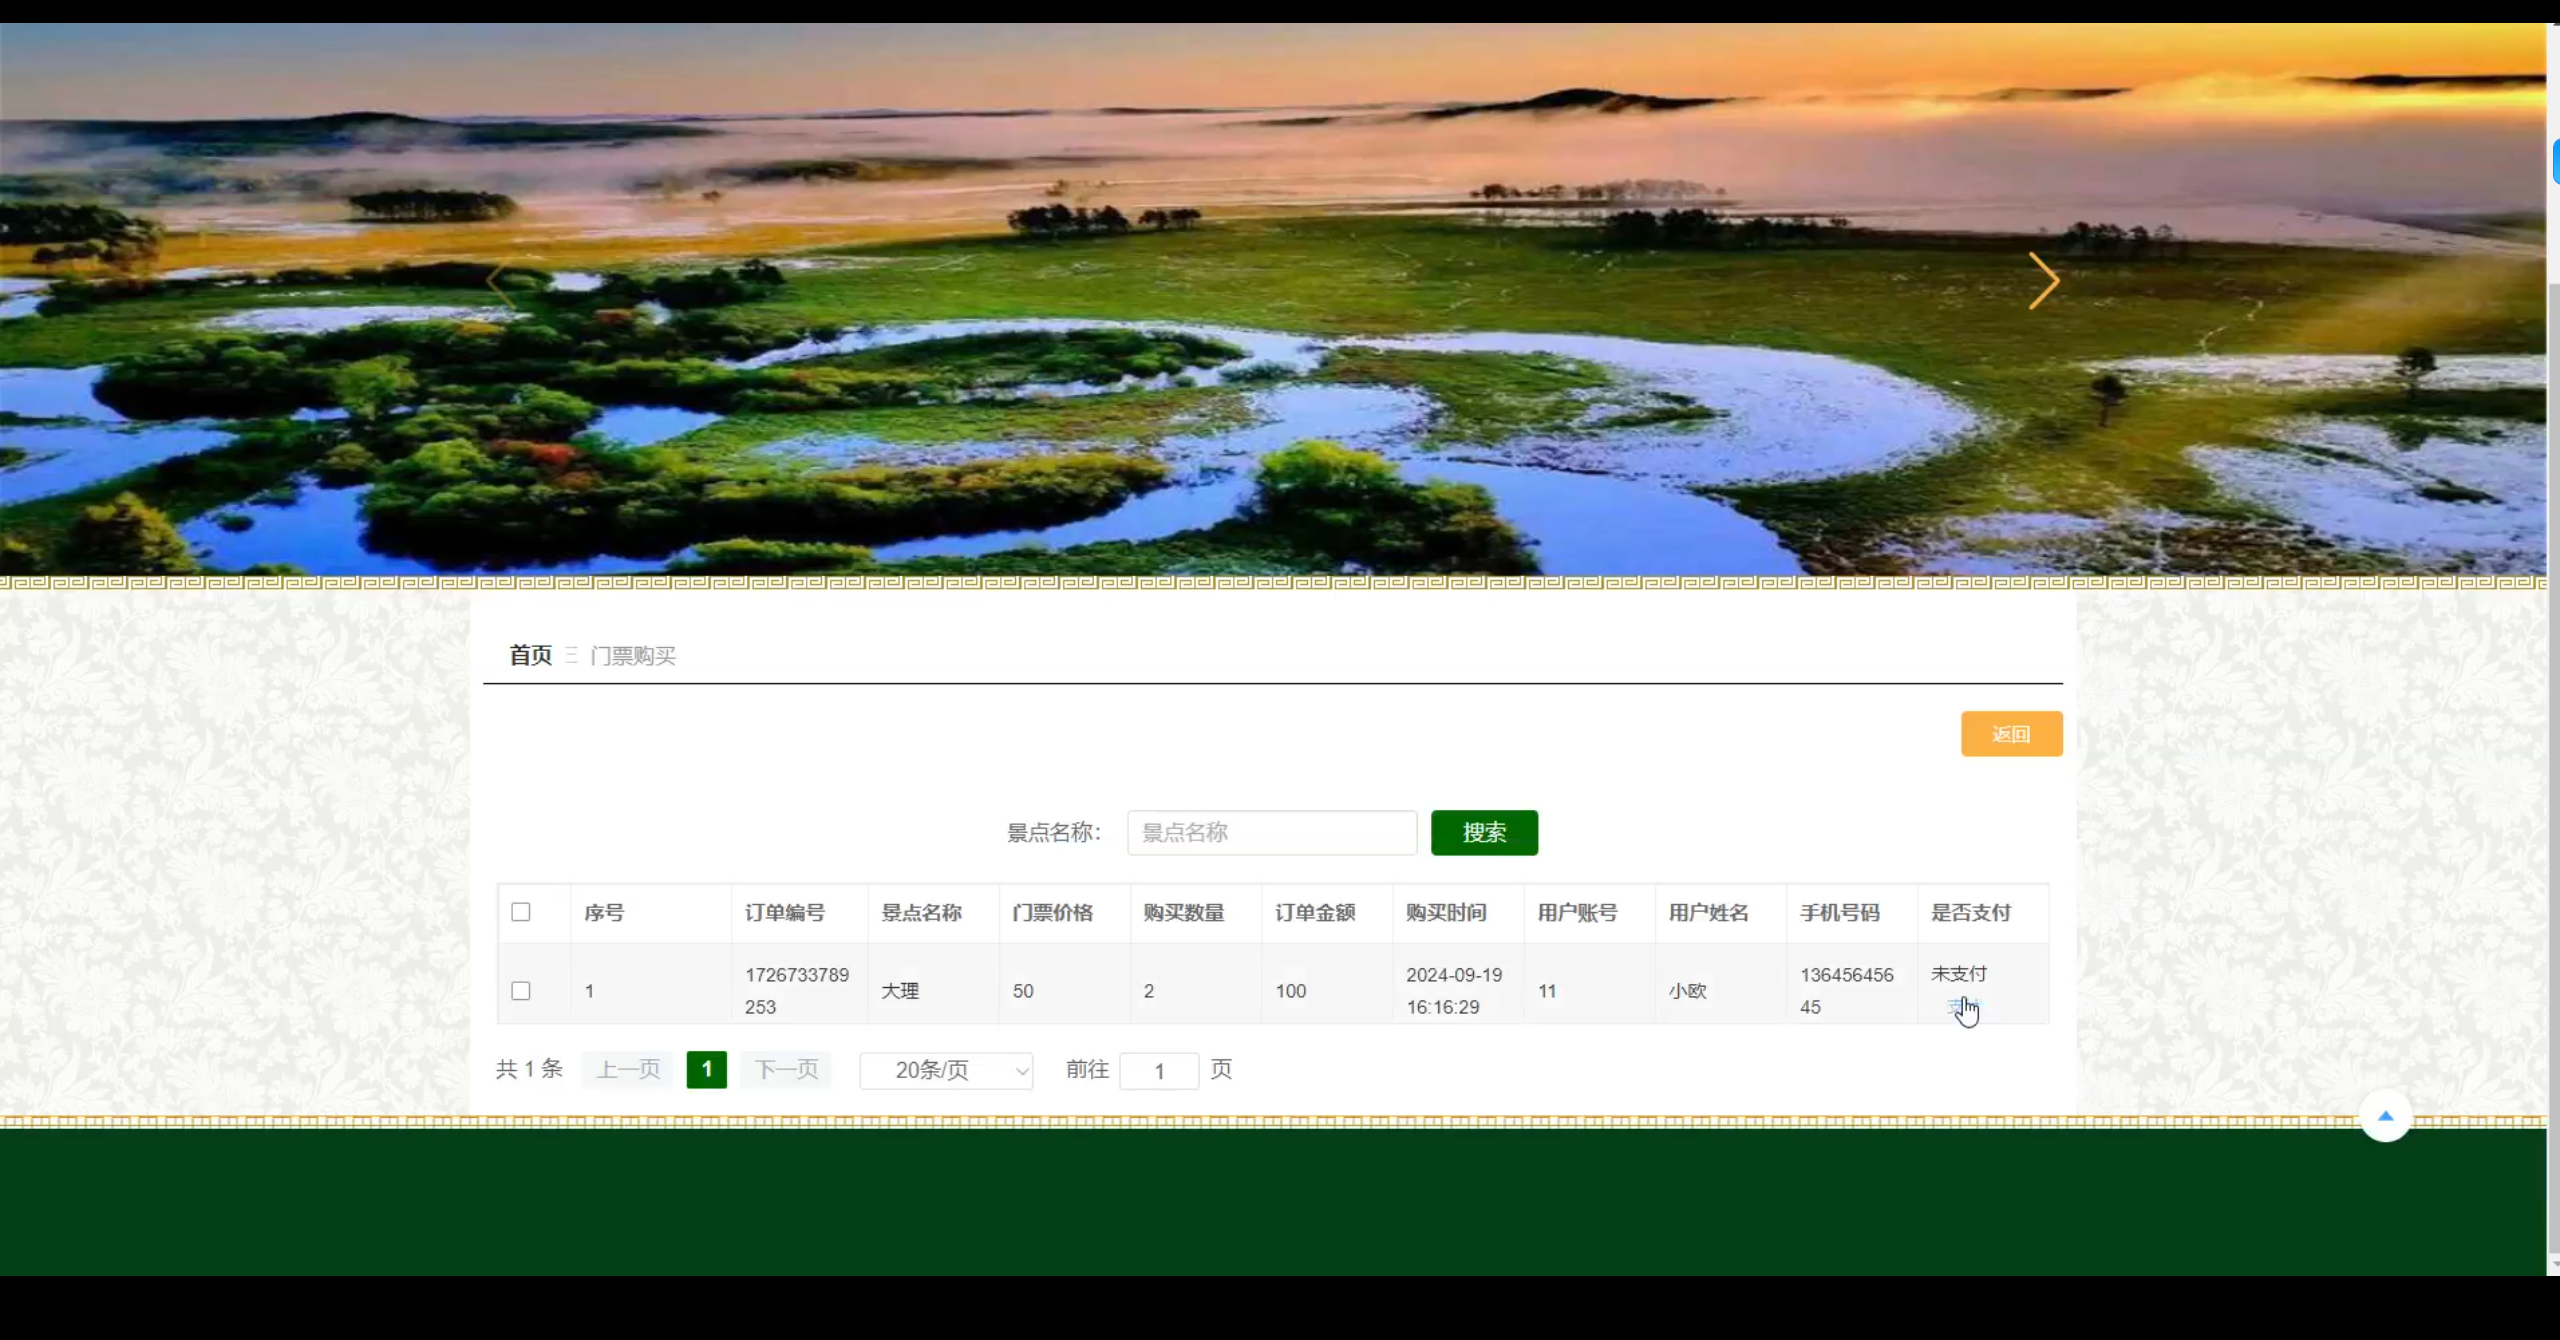The width and height of the screenshot is (2560, 1340).
Task: Toggle the select-all checkbox in table header
Action: [x=521, y=912]
